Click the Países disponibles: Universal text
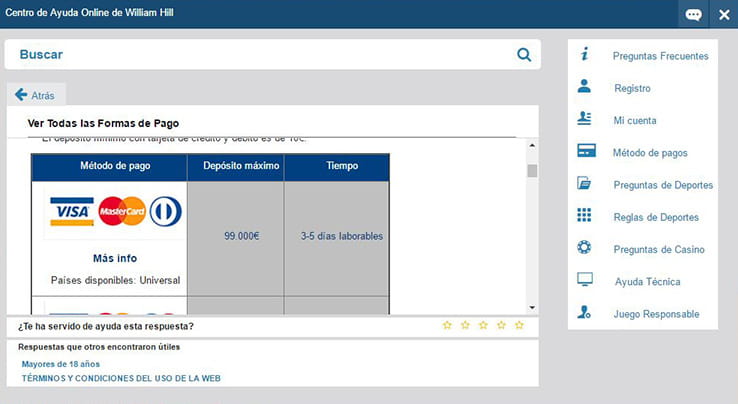Viewport: 738px width, 404px height. pos(115,280)
